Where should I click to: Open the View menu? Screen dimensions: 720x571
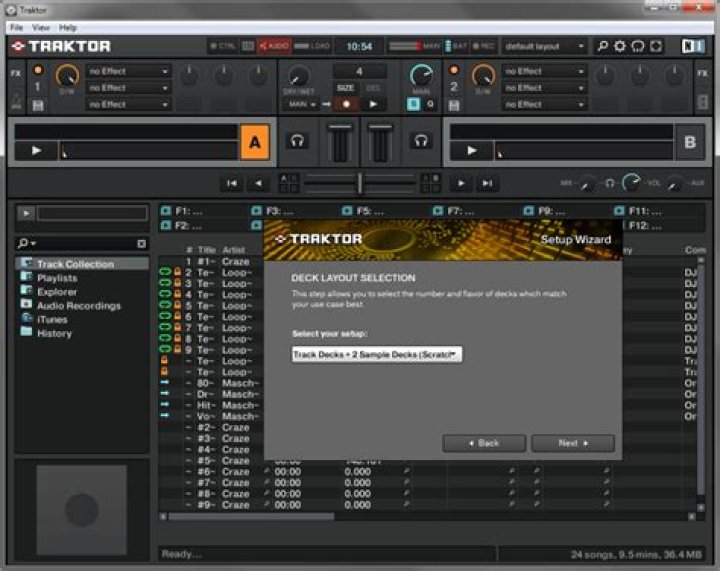[41, 27]
